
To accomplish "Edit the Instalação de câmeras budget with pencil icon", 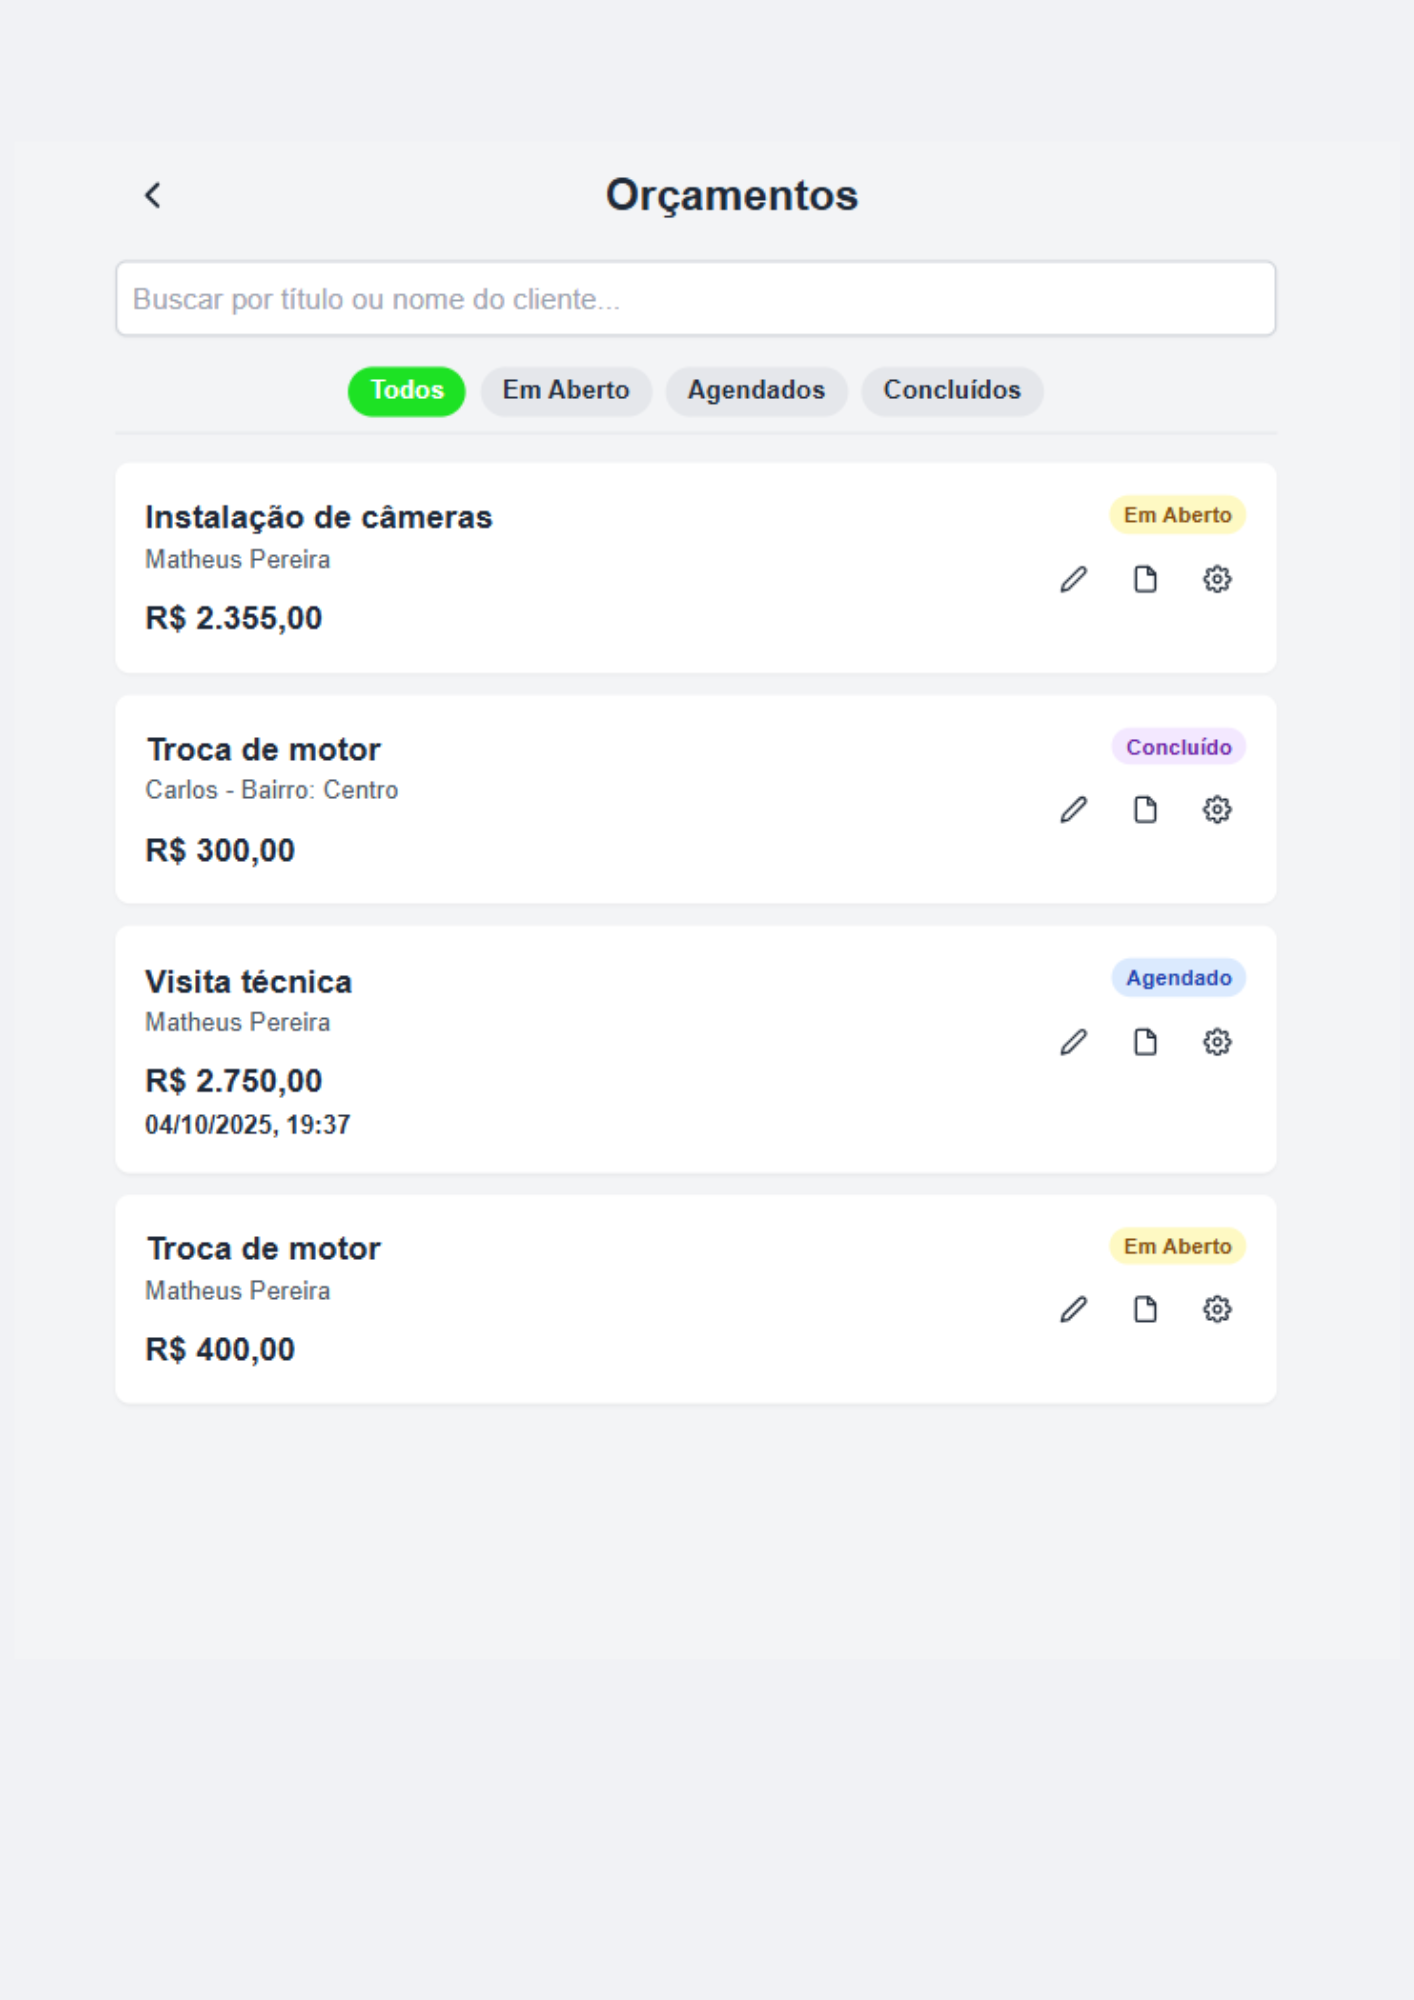I will (x=1072, y=580).
